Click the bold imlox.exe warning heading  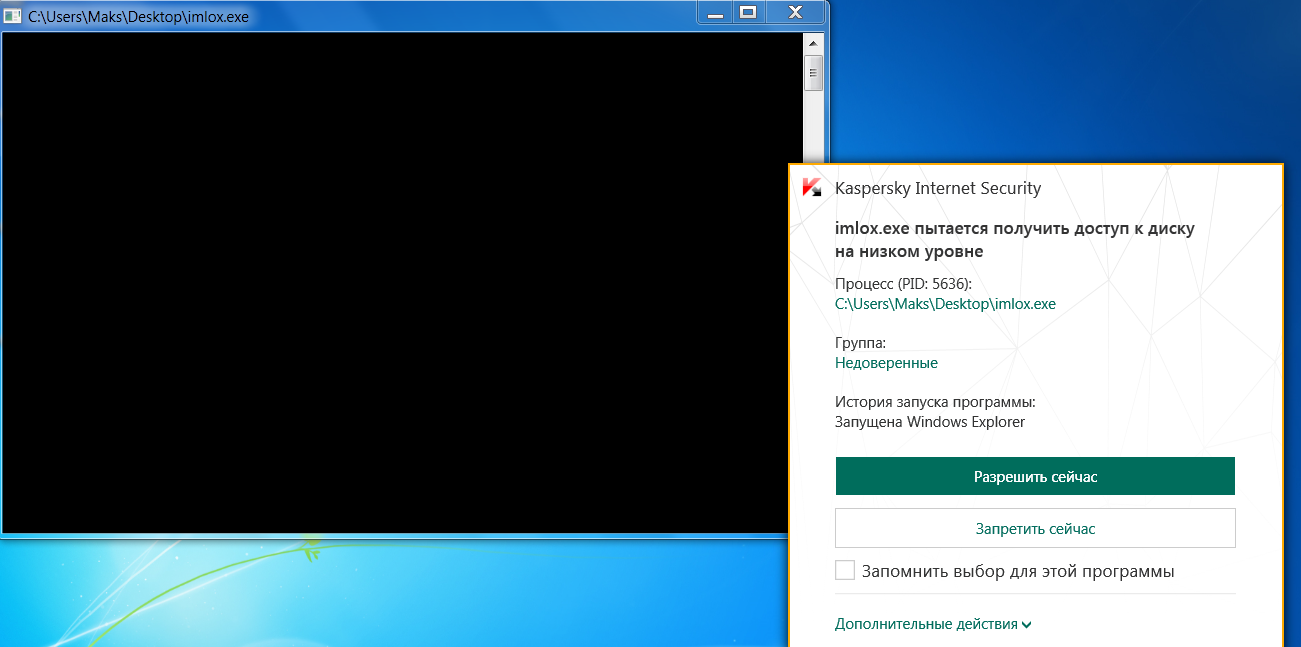click(1015, 240)
